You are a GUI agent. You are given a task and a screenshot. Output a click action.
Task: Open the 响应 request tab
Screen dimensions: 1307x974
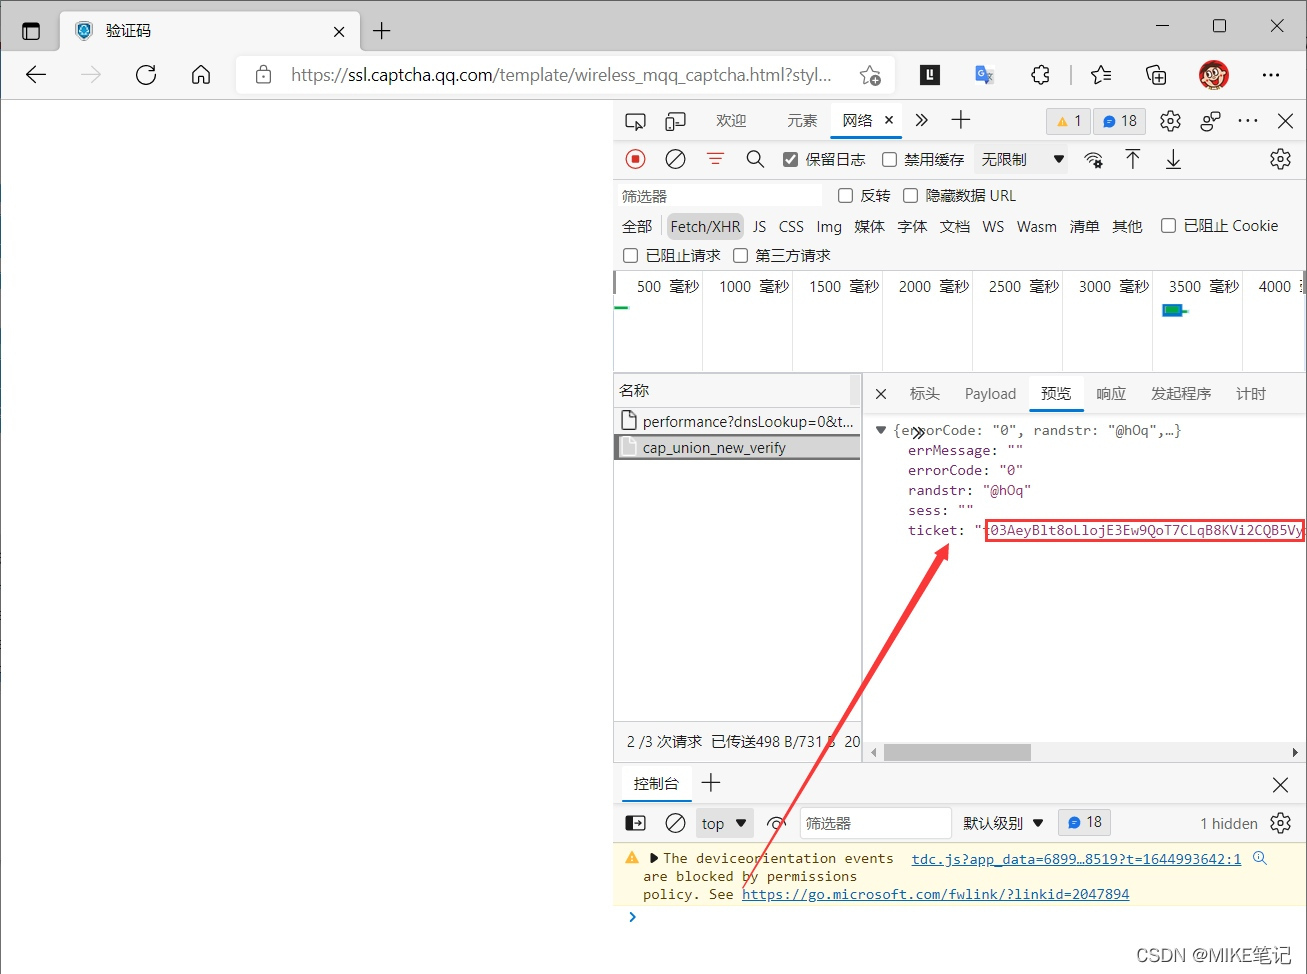(1111, 394)
